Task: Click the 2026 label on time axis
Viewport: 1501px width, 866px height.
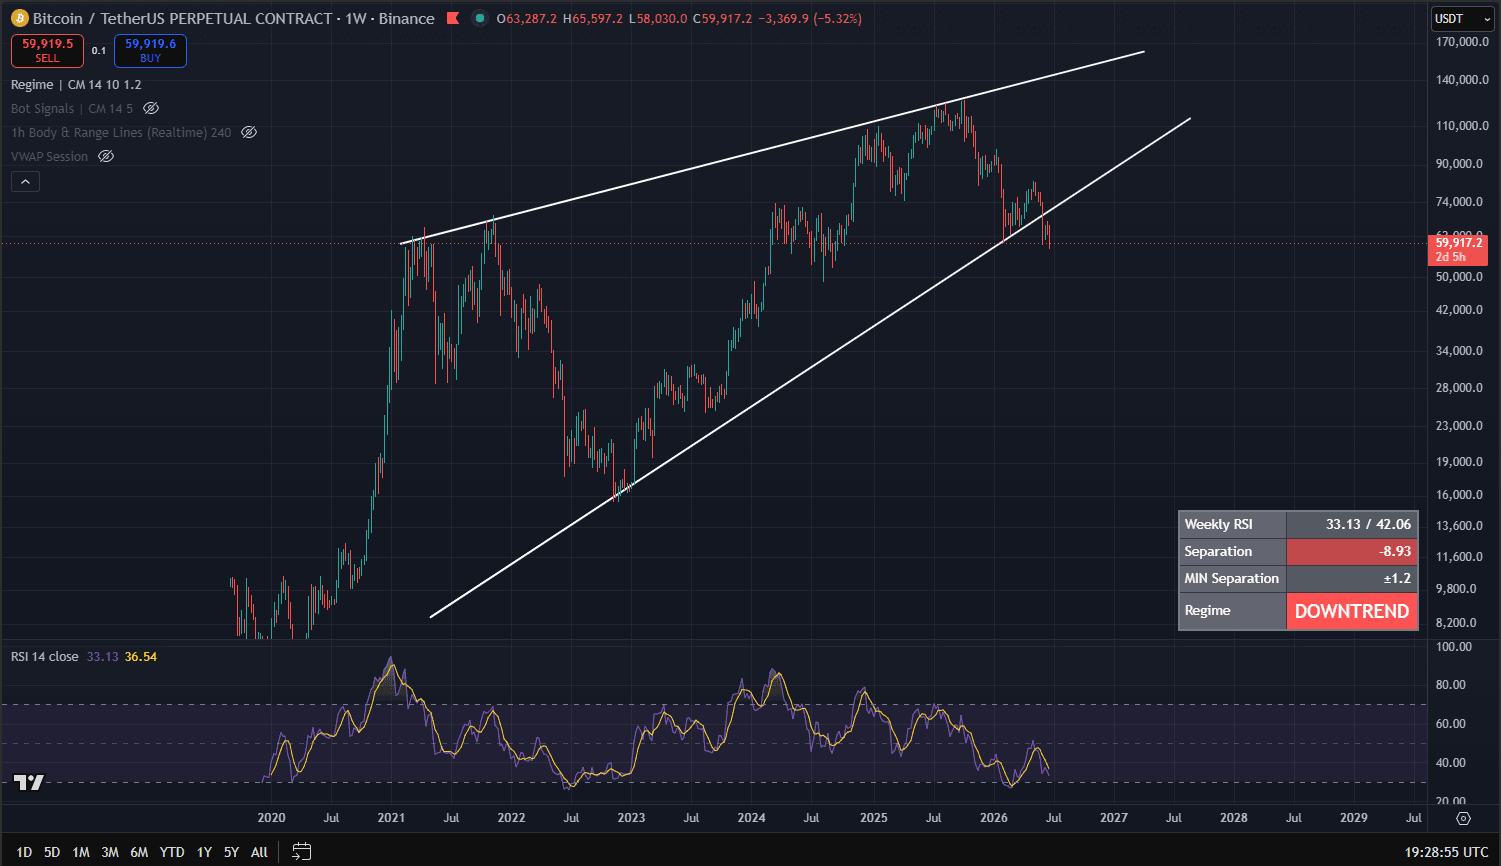Action: click(x=994, y=817)
